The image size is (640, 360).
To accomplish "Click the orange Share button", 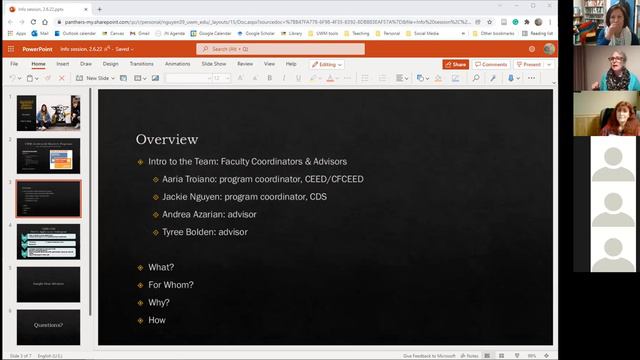I will tap(456, 64).
